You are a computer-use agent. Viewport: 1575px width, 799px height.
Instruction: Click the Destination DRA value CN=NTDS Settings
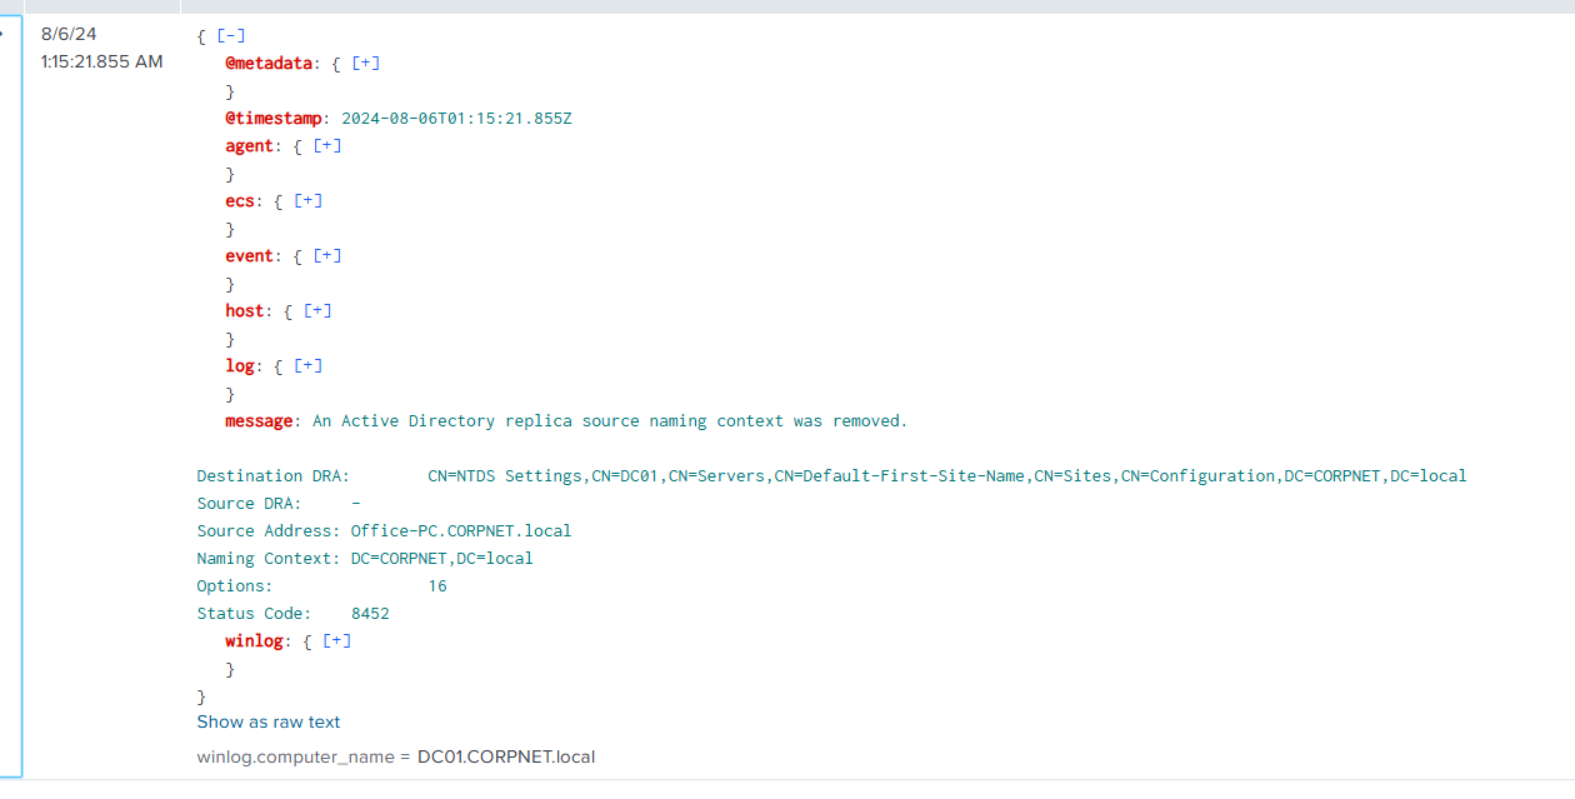click(x=947, y=476)
